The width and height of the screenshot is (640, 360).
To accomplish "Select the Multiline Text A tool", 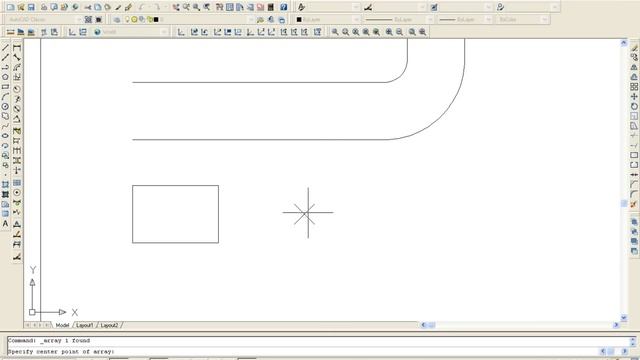I will [5, 224].
